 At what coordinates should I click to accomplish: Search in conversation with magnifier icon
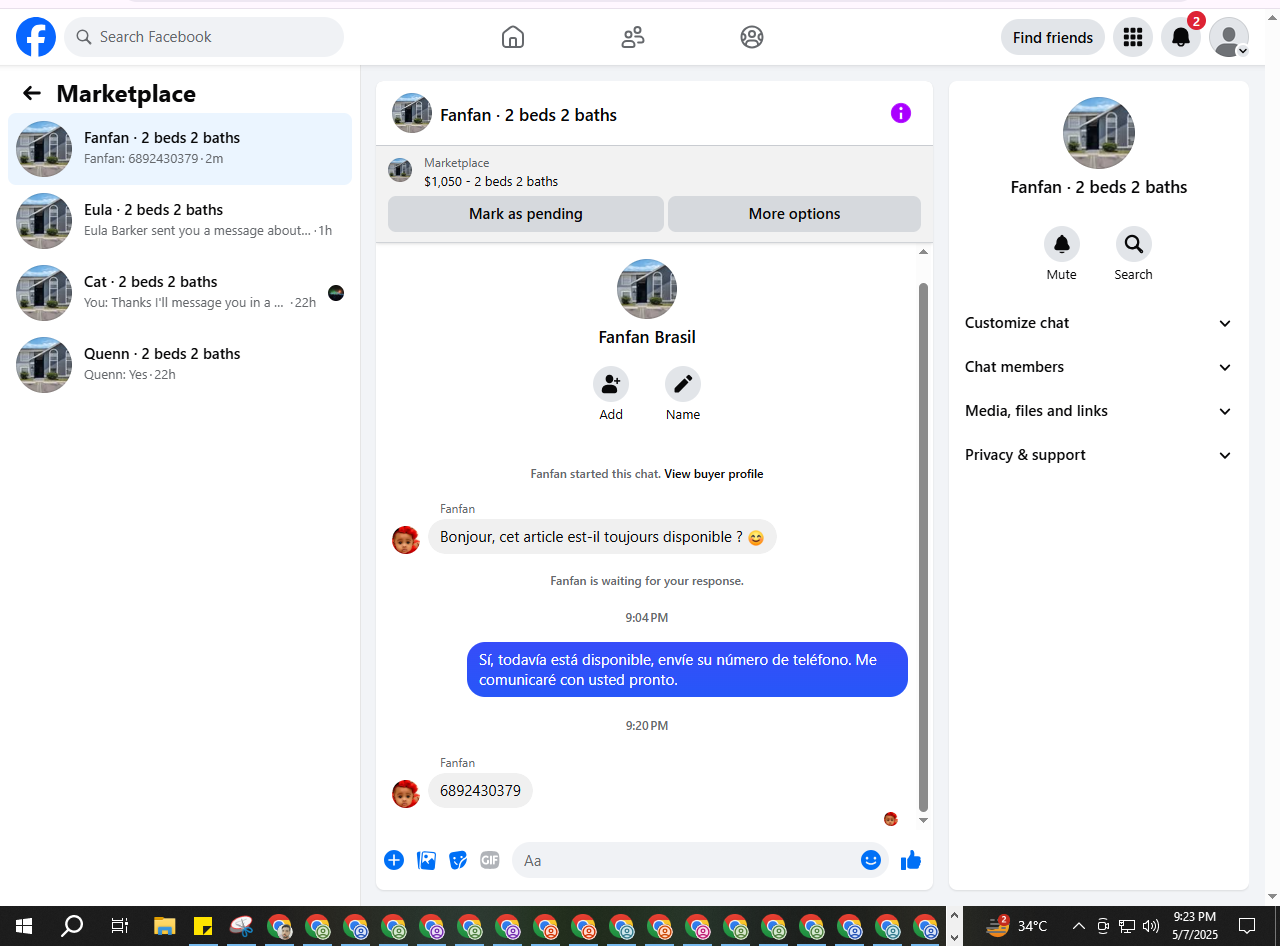click(1134, 244)
